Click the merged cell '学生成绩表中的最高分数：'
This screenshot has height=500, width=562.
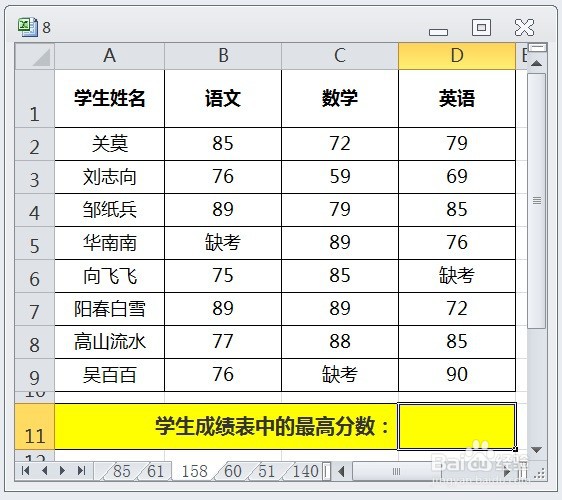(226, 427)
